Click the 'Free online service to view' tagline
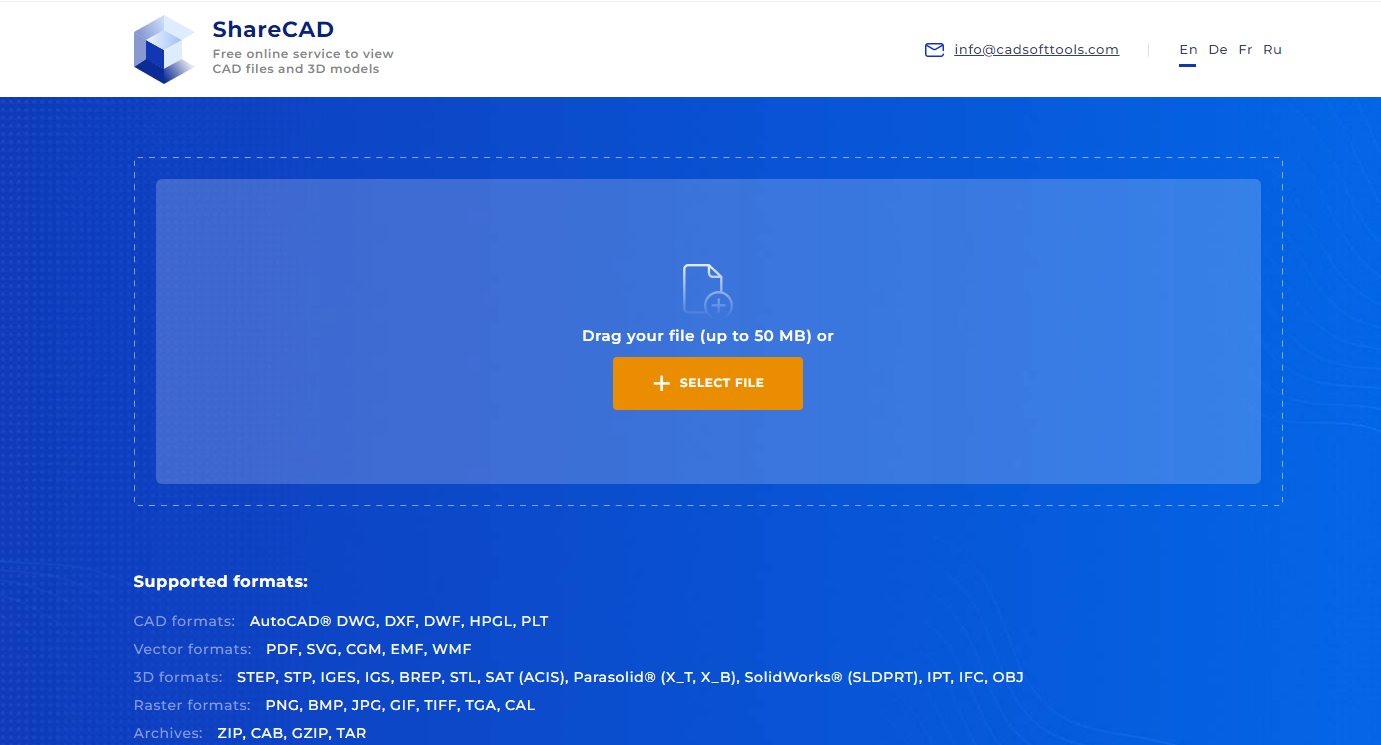Image resolution: width=1381 pixels, height=745 pixels. pyautogui.click(x=303, y=54)
